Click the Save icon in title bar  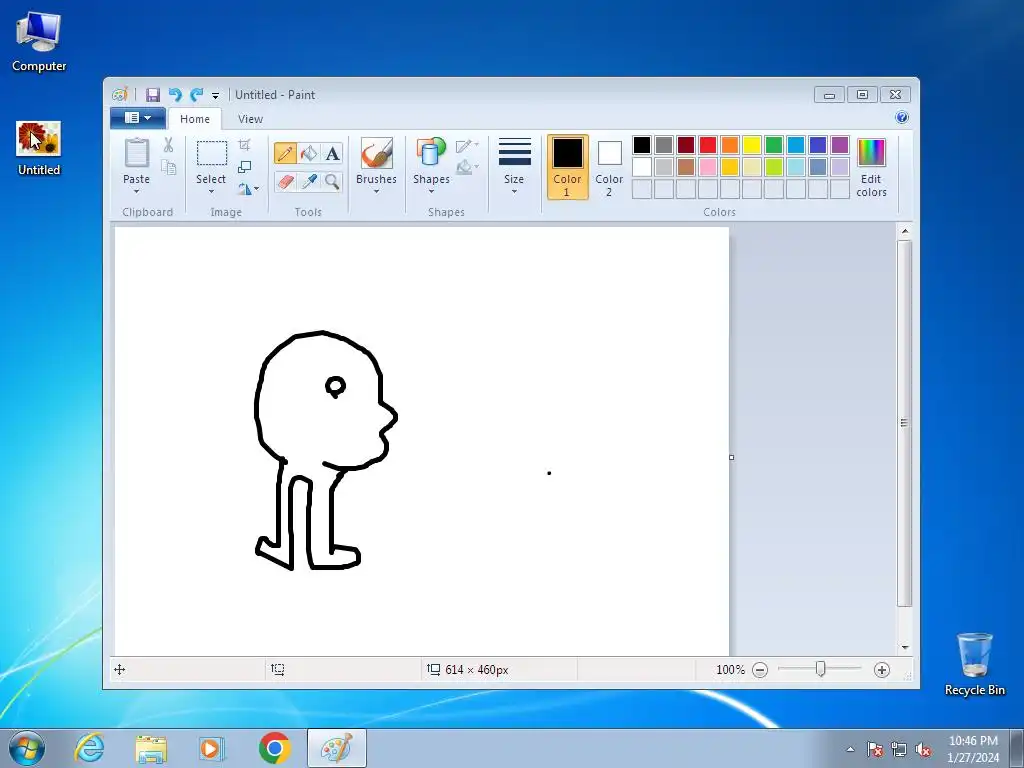pyautogui.click(x=153, y=95)
